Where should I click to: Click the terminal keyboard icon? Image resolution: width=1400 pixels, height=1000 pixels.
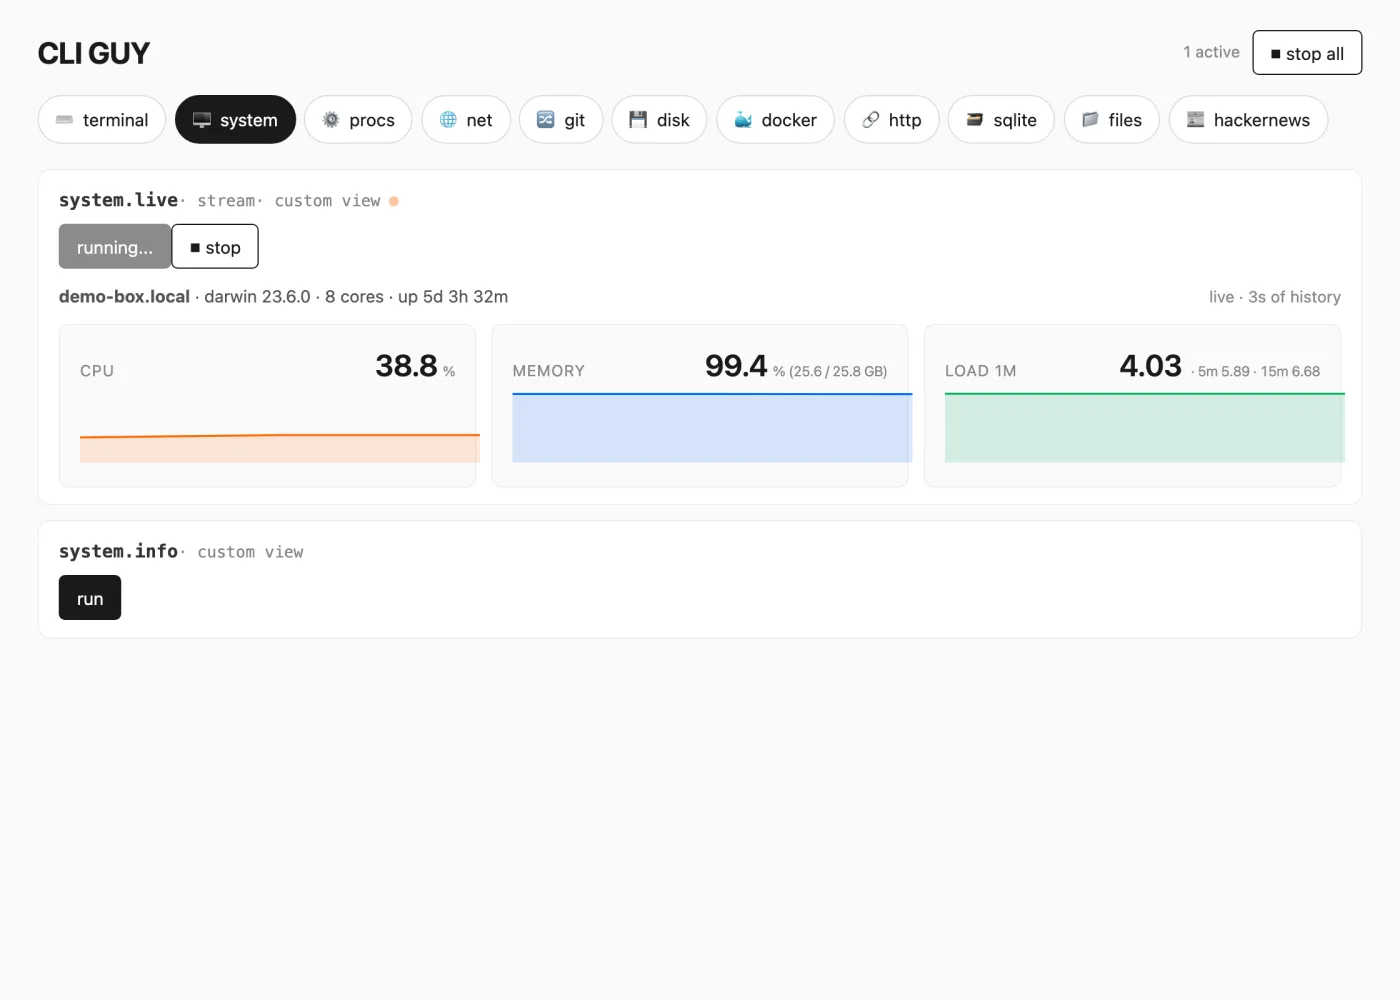pos(65,120)
